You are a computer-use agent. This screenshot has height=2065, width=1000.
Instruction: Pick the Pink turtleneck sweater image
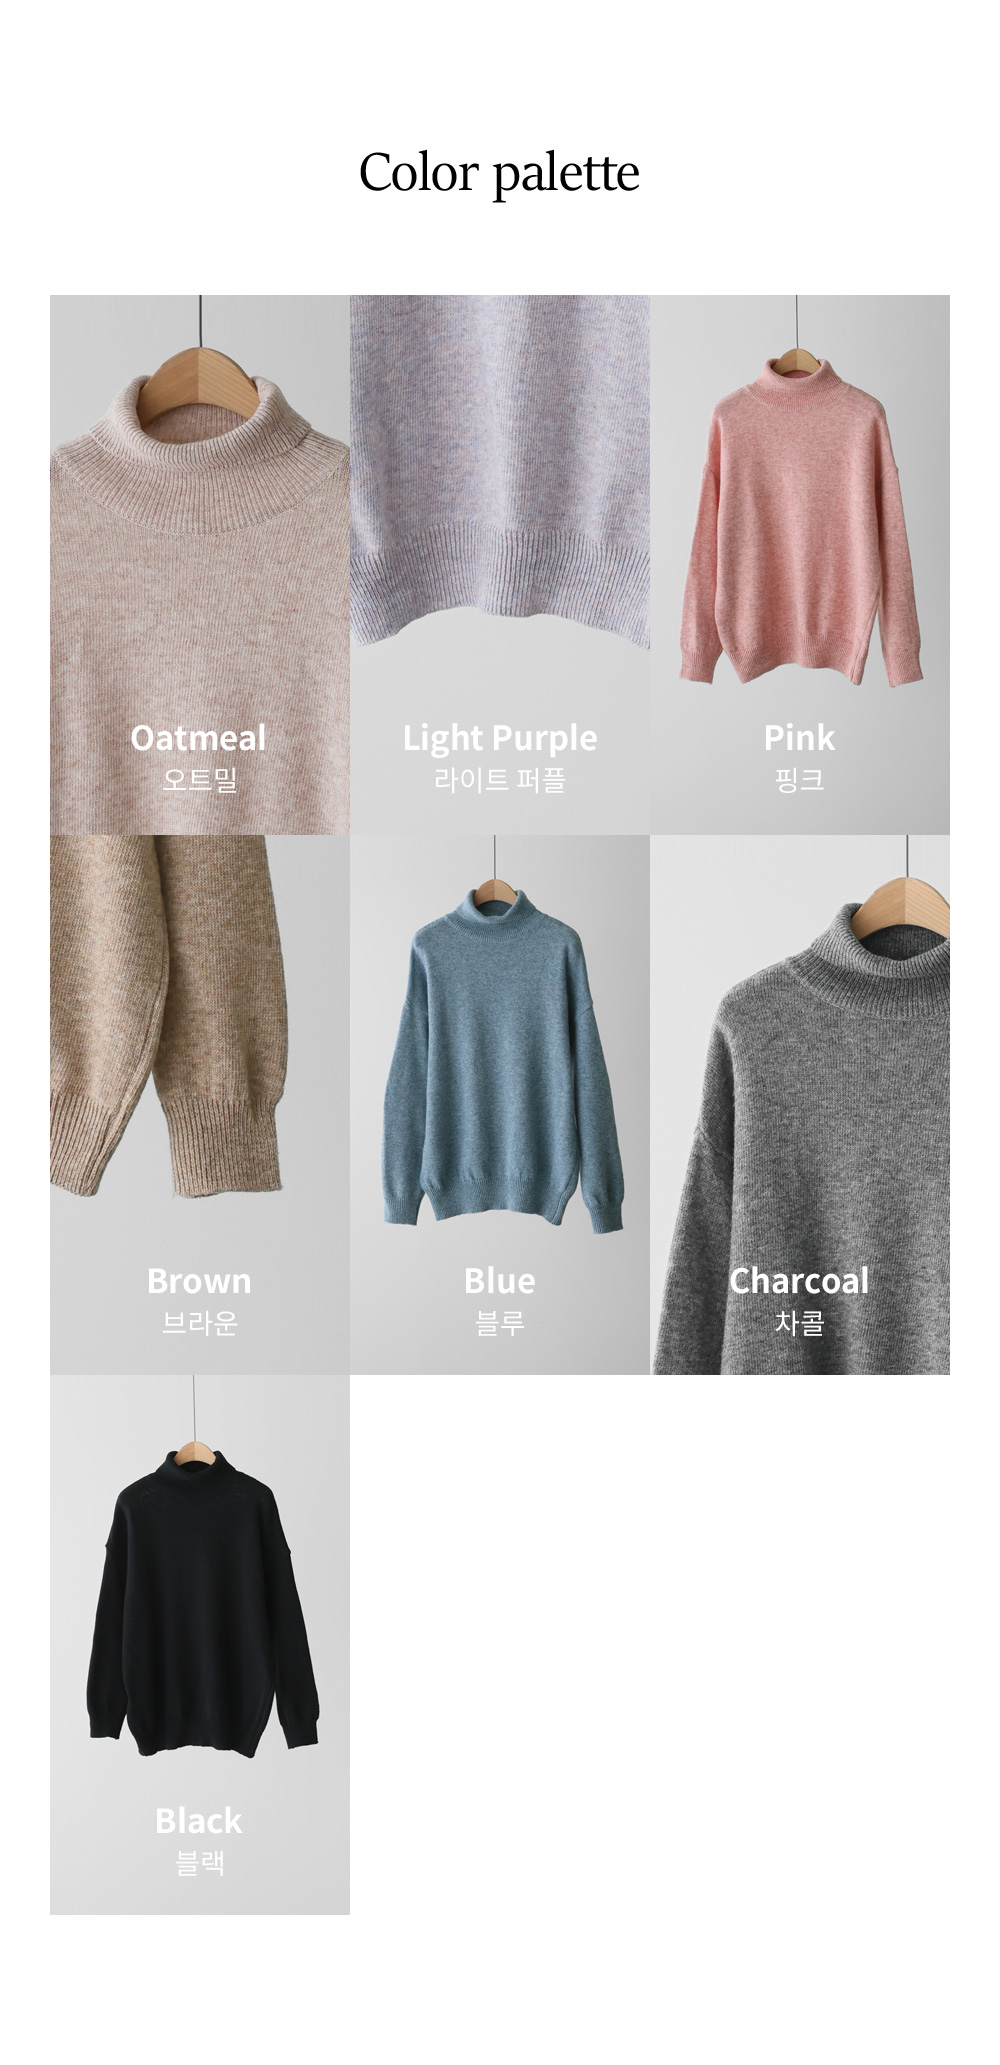800,565
